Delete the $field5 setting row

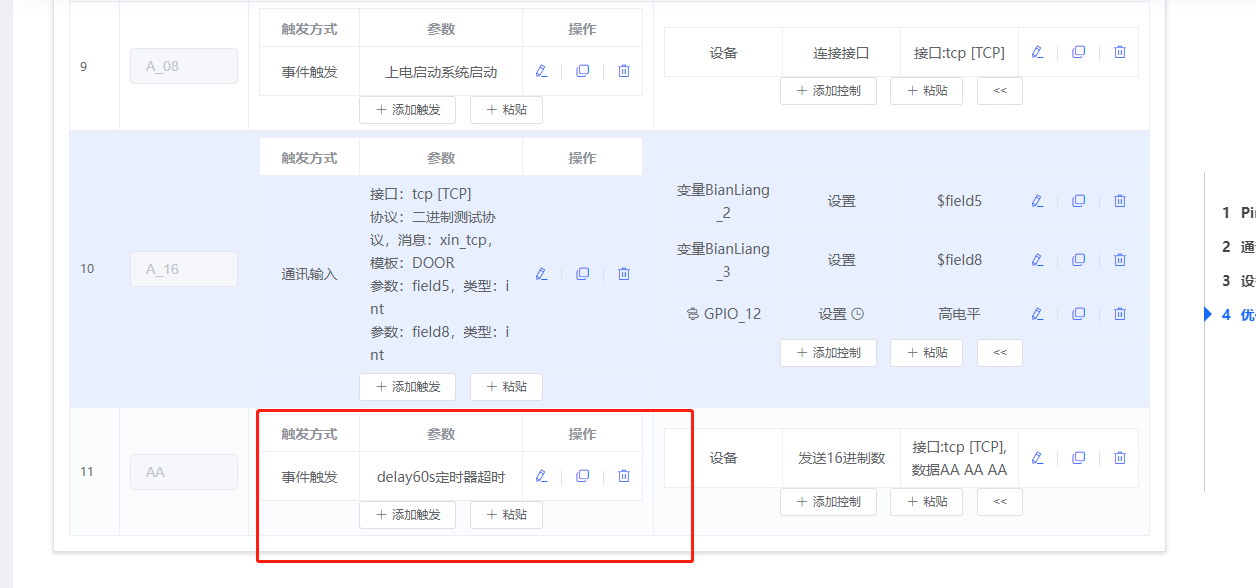click(x=1118, y=200)
